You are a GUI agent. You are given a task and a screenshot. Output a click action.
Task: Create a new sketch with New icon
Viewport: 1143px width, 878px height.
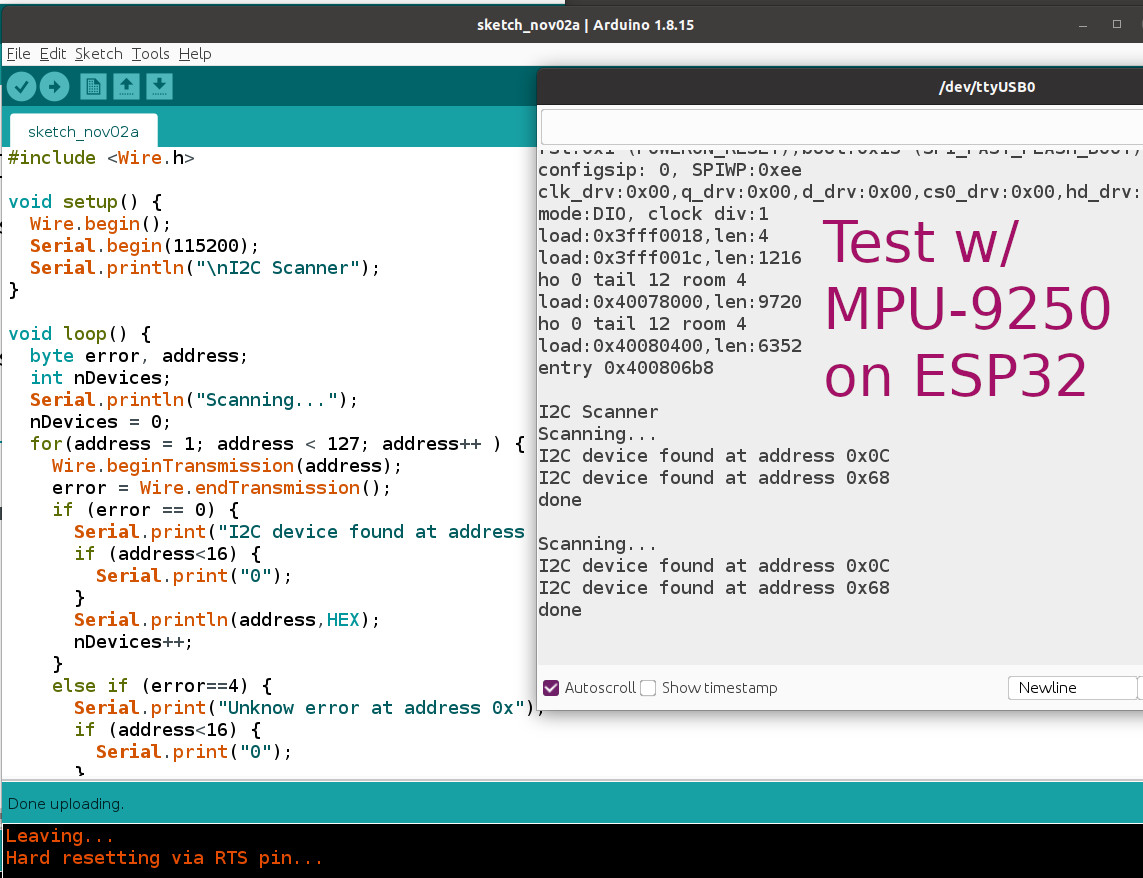[x=93, y=87]
